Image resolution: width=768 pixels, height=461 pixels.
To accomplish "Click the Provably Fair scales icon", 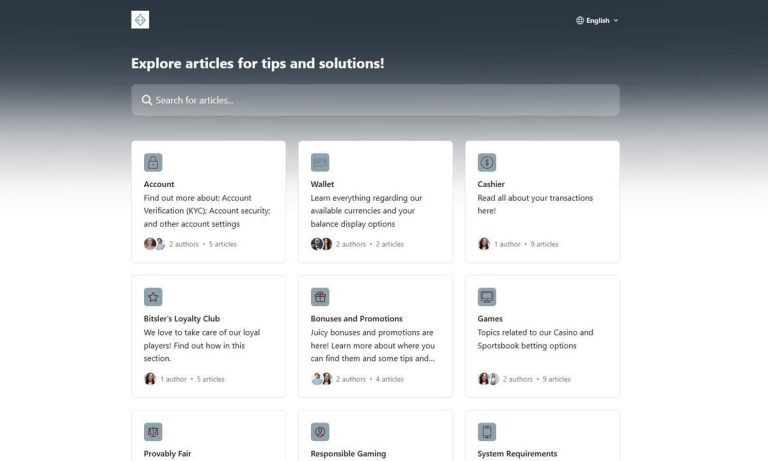I will pos(153,432).
